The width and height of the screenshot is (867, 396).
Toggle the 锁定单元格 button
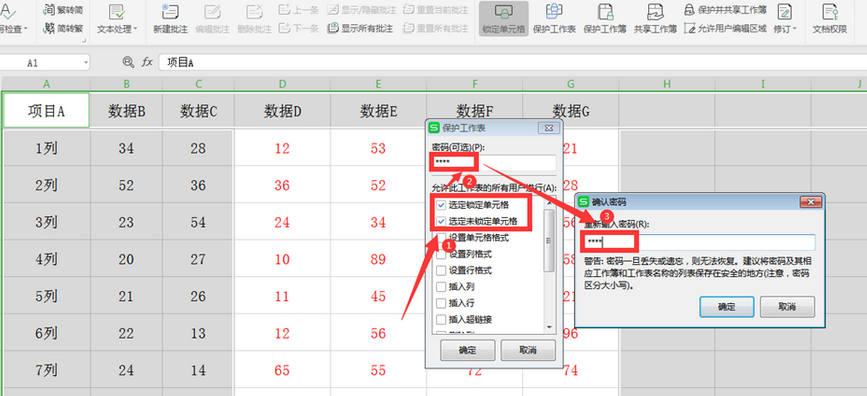(x=503, y=19)
